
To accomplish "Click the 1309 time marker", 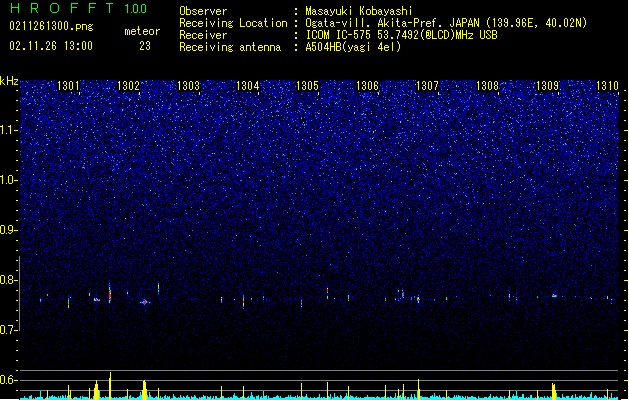I will (x=547, y=86).
